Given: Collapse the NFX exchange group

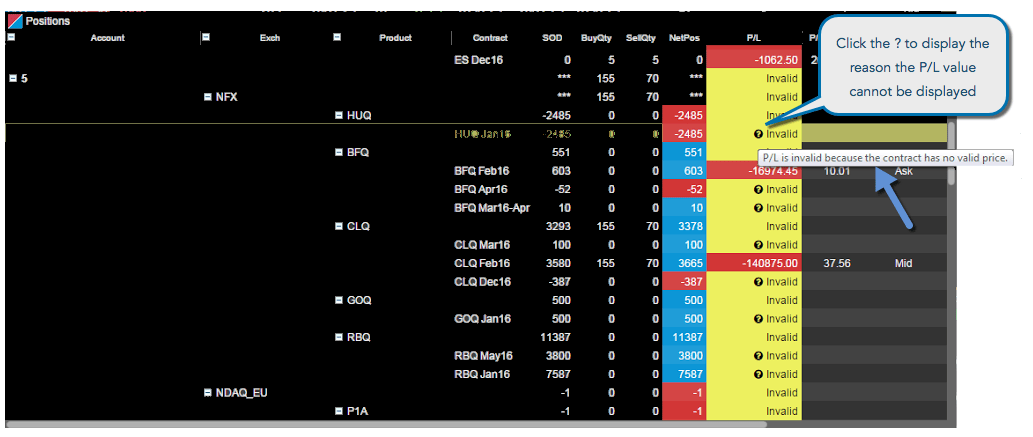Looking at the screenshot, I should (208, 97).
